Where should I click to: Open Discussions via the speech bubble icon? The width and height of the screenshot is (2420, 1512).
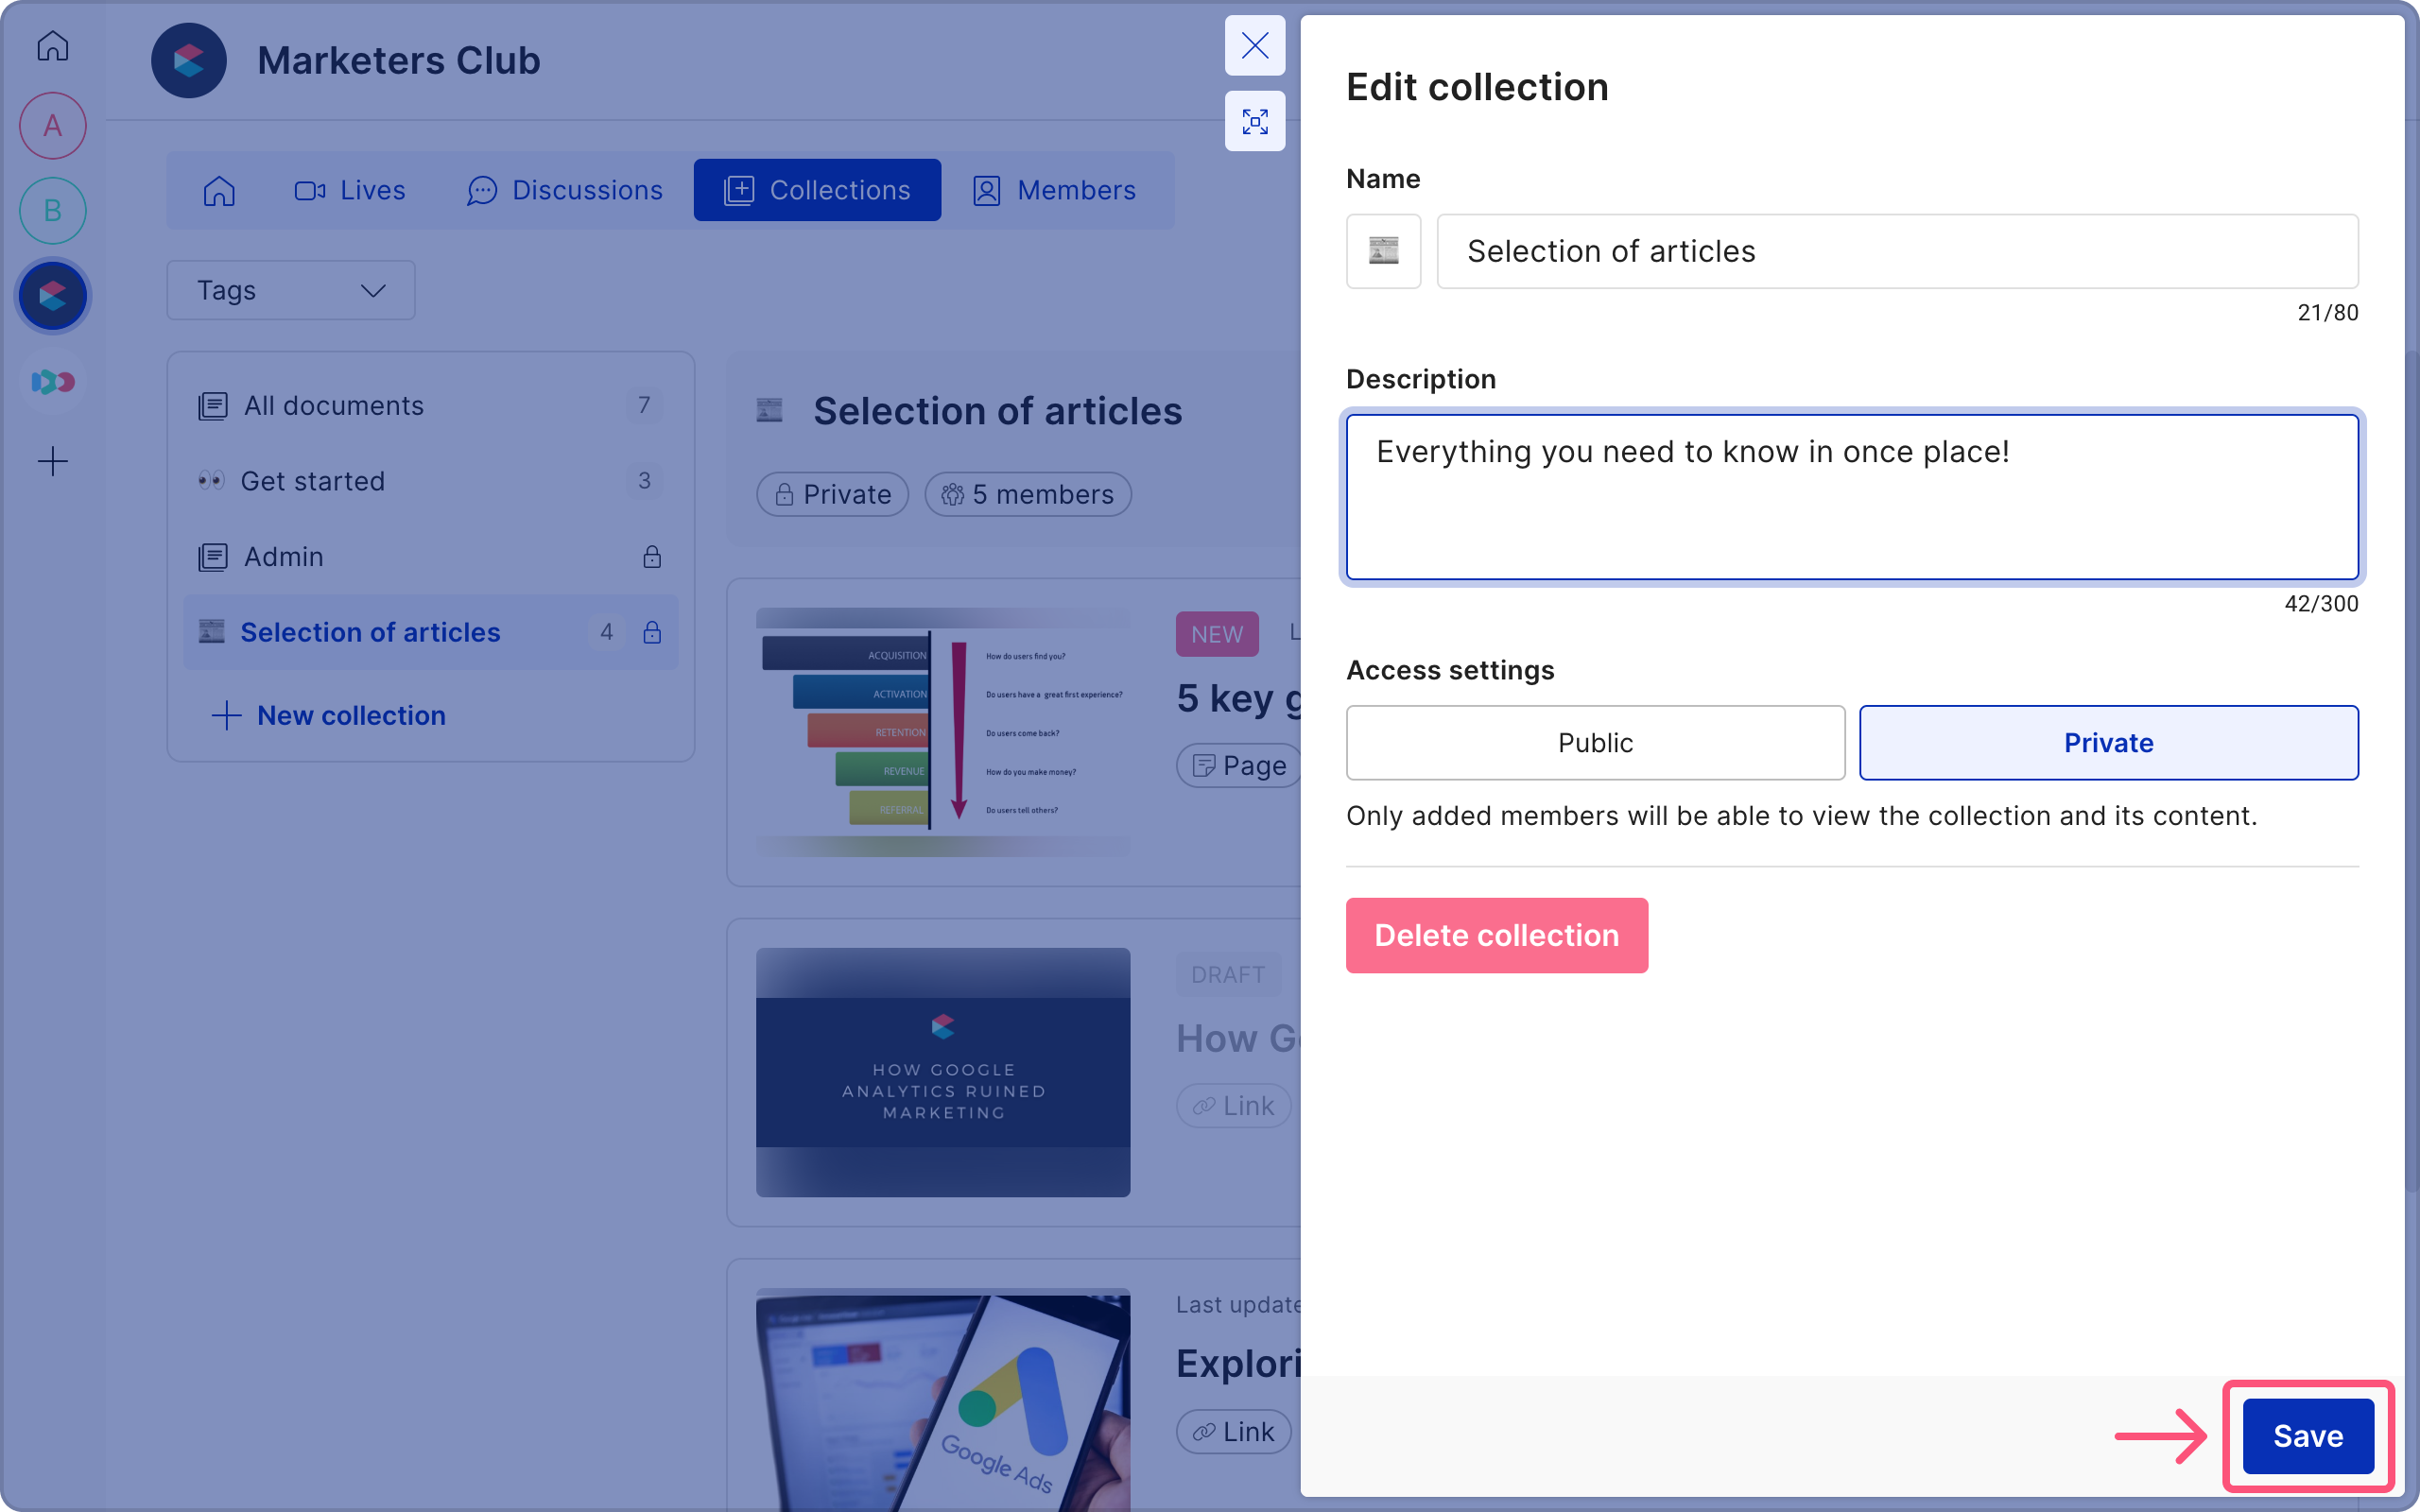[x=482, y=190]
